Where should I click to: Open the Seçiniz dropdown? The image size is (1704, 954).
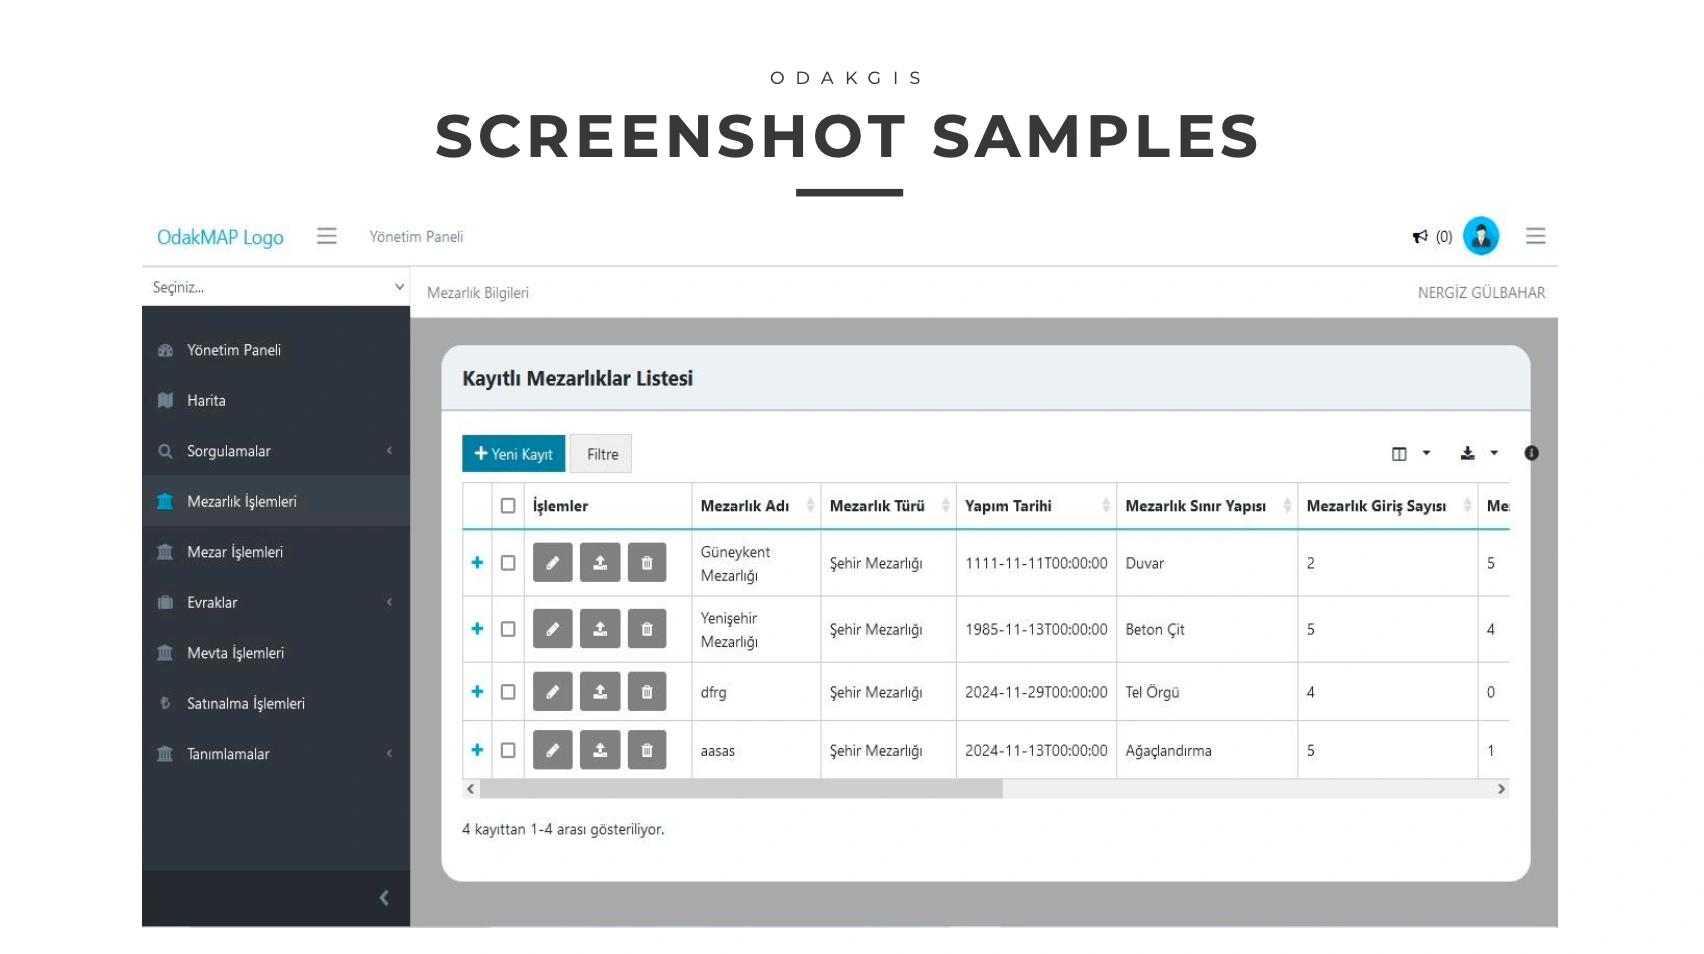tap(276, 287)
